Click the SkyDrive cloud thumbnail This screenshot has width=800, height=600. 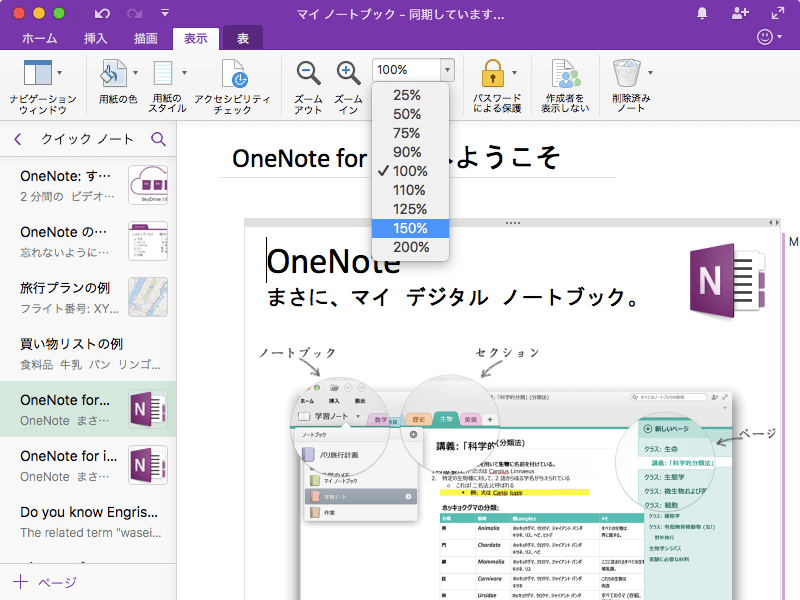[148, 185]
